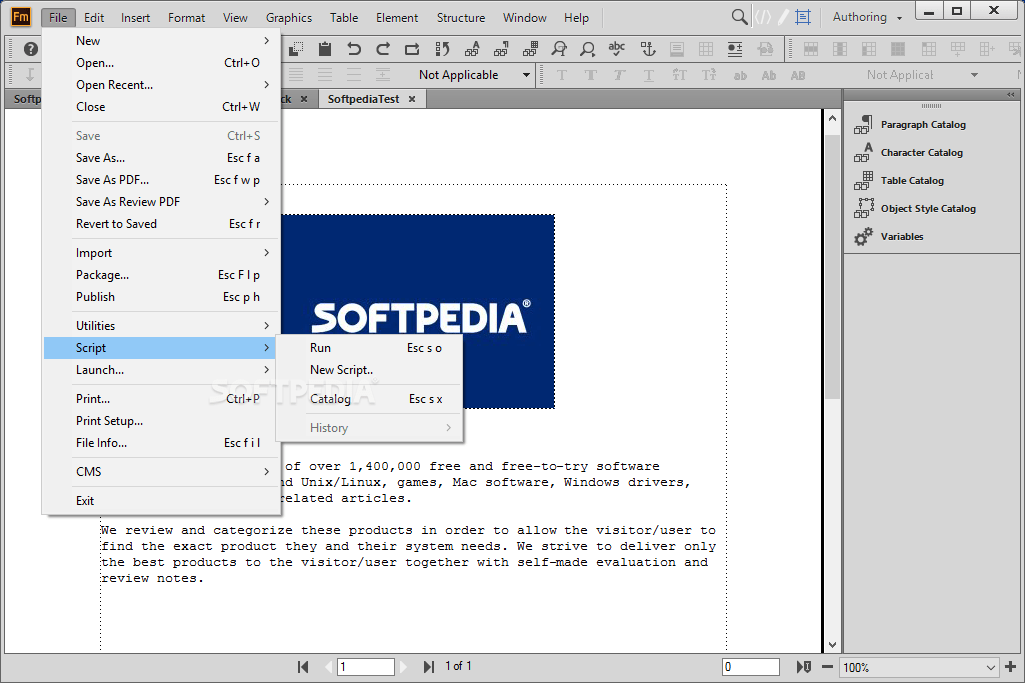Click the Redo icon
Image resolution: width=1025 pixels, height=683 pixels.
click(383, 47)
